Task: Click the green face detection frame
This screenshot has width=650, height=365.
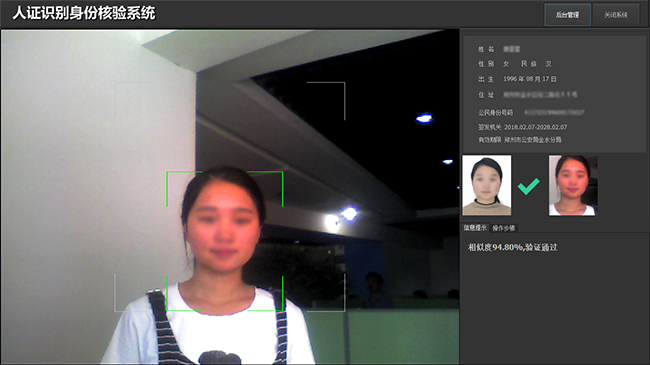Action: [225, 241]
